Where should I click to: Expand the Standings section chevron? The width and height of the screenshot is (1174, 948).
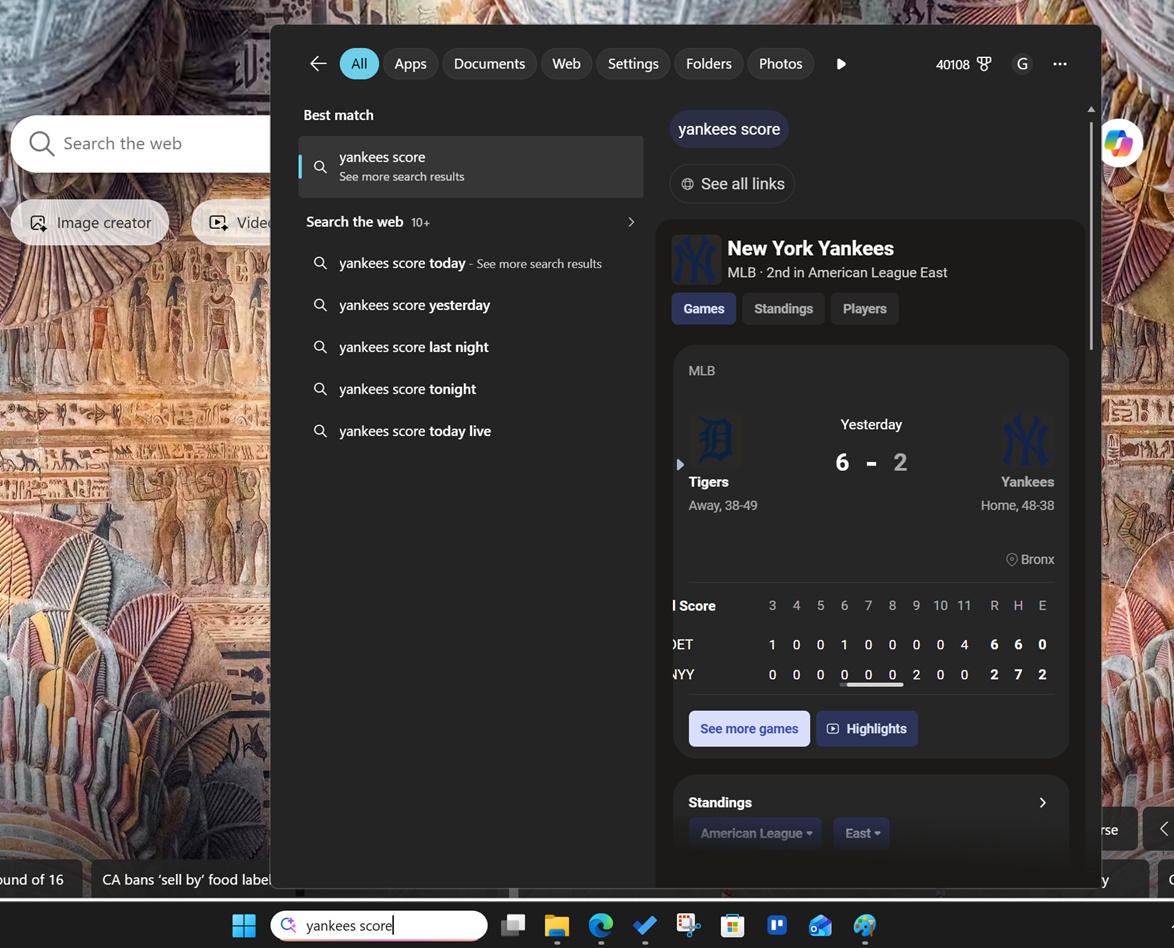[1042, 803]
